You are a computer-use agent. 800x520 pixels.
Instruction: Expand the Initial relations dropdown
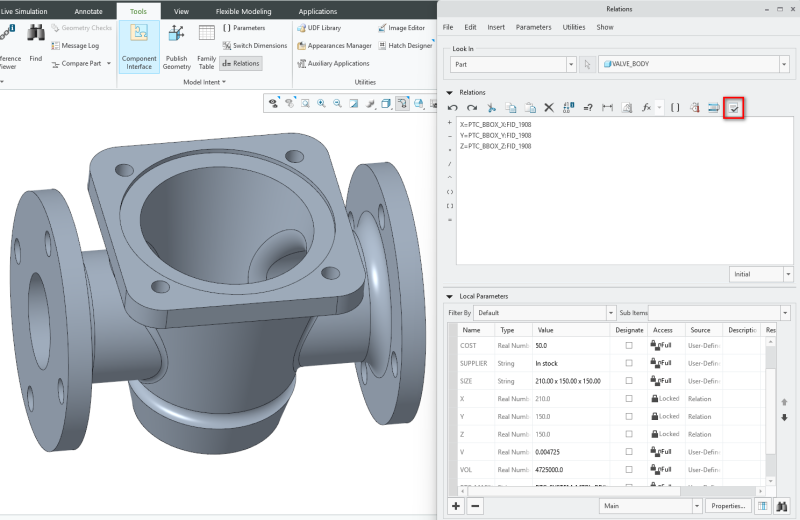coord(788,273)
